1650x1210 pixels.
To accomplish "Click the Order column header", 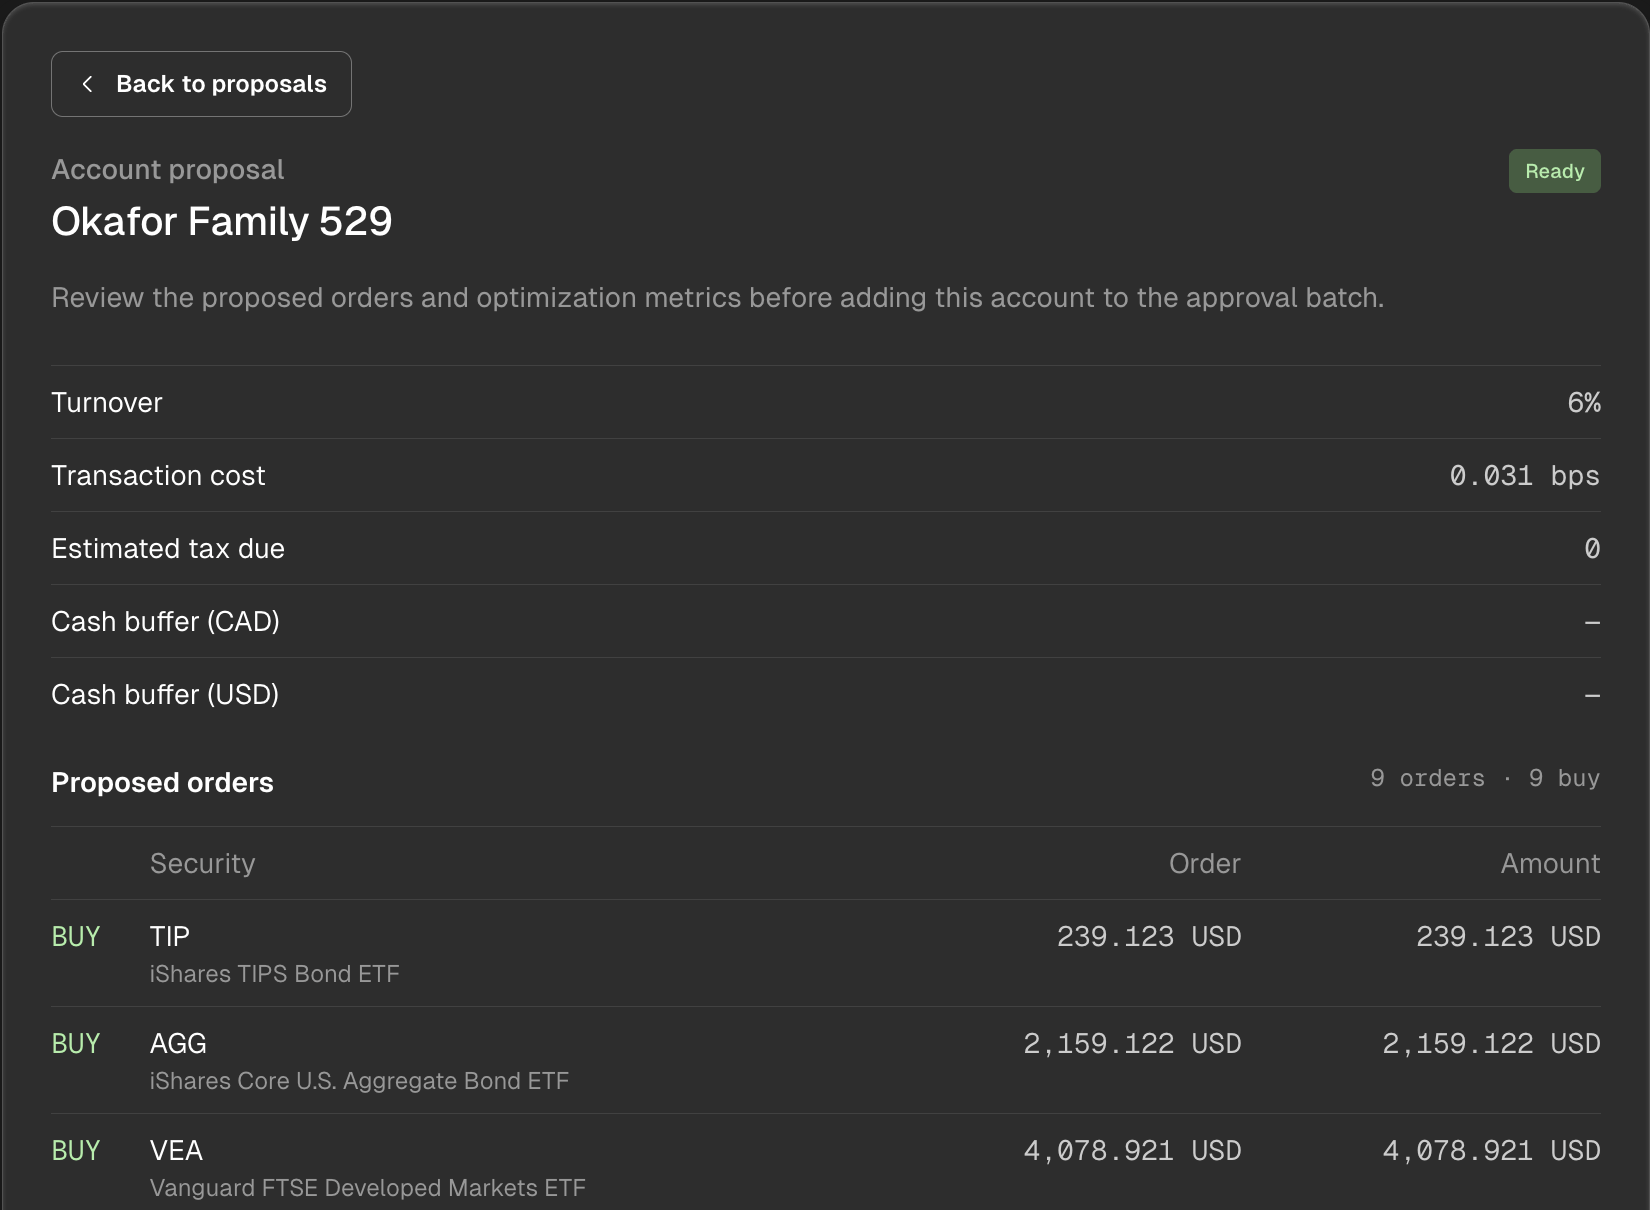I will (1205, 863).
